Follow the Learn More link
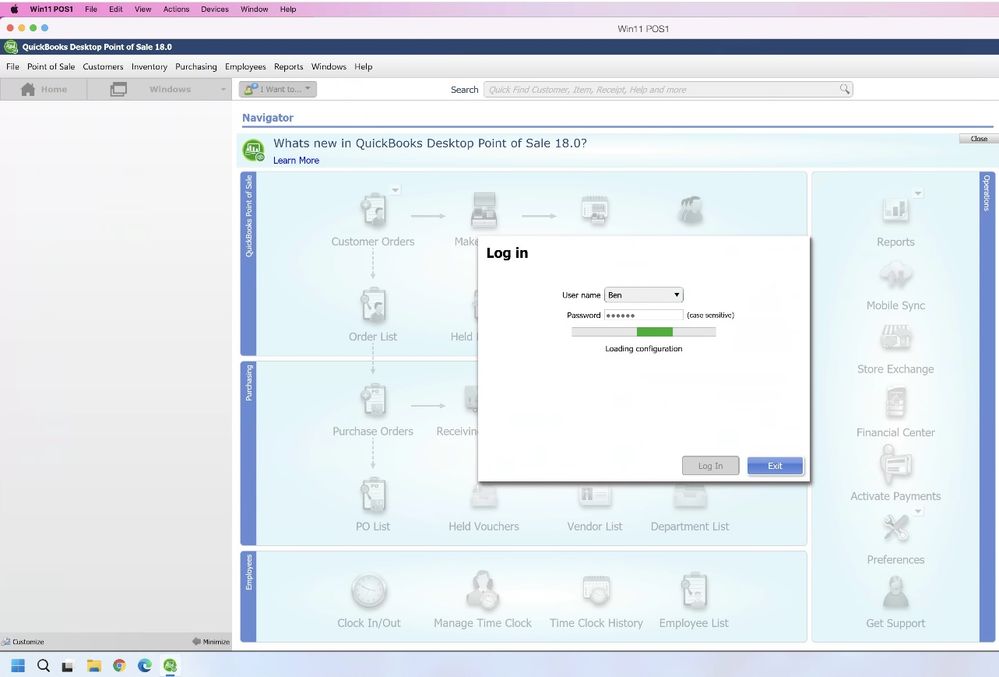 click(x=296, y=160)
